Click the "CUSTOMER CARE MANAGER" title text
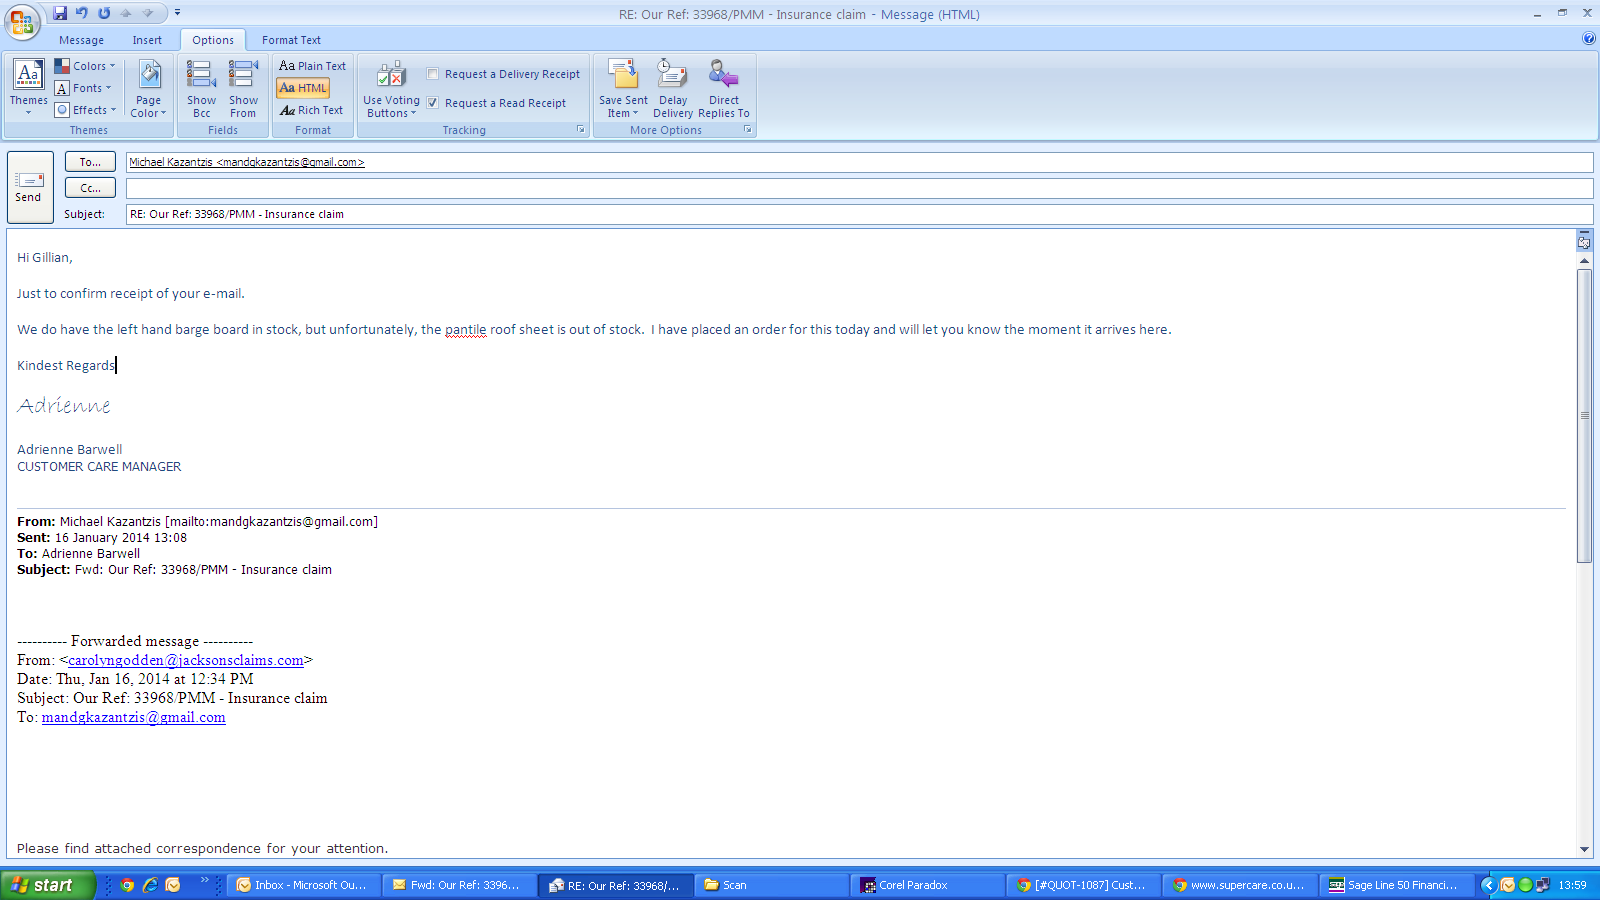 click(99, 467)
